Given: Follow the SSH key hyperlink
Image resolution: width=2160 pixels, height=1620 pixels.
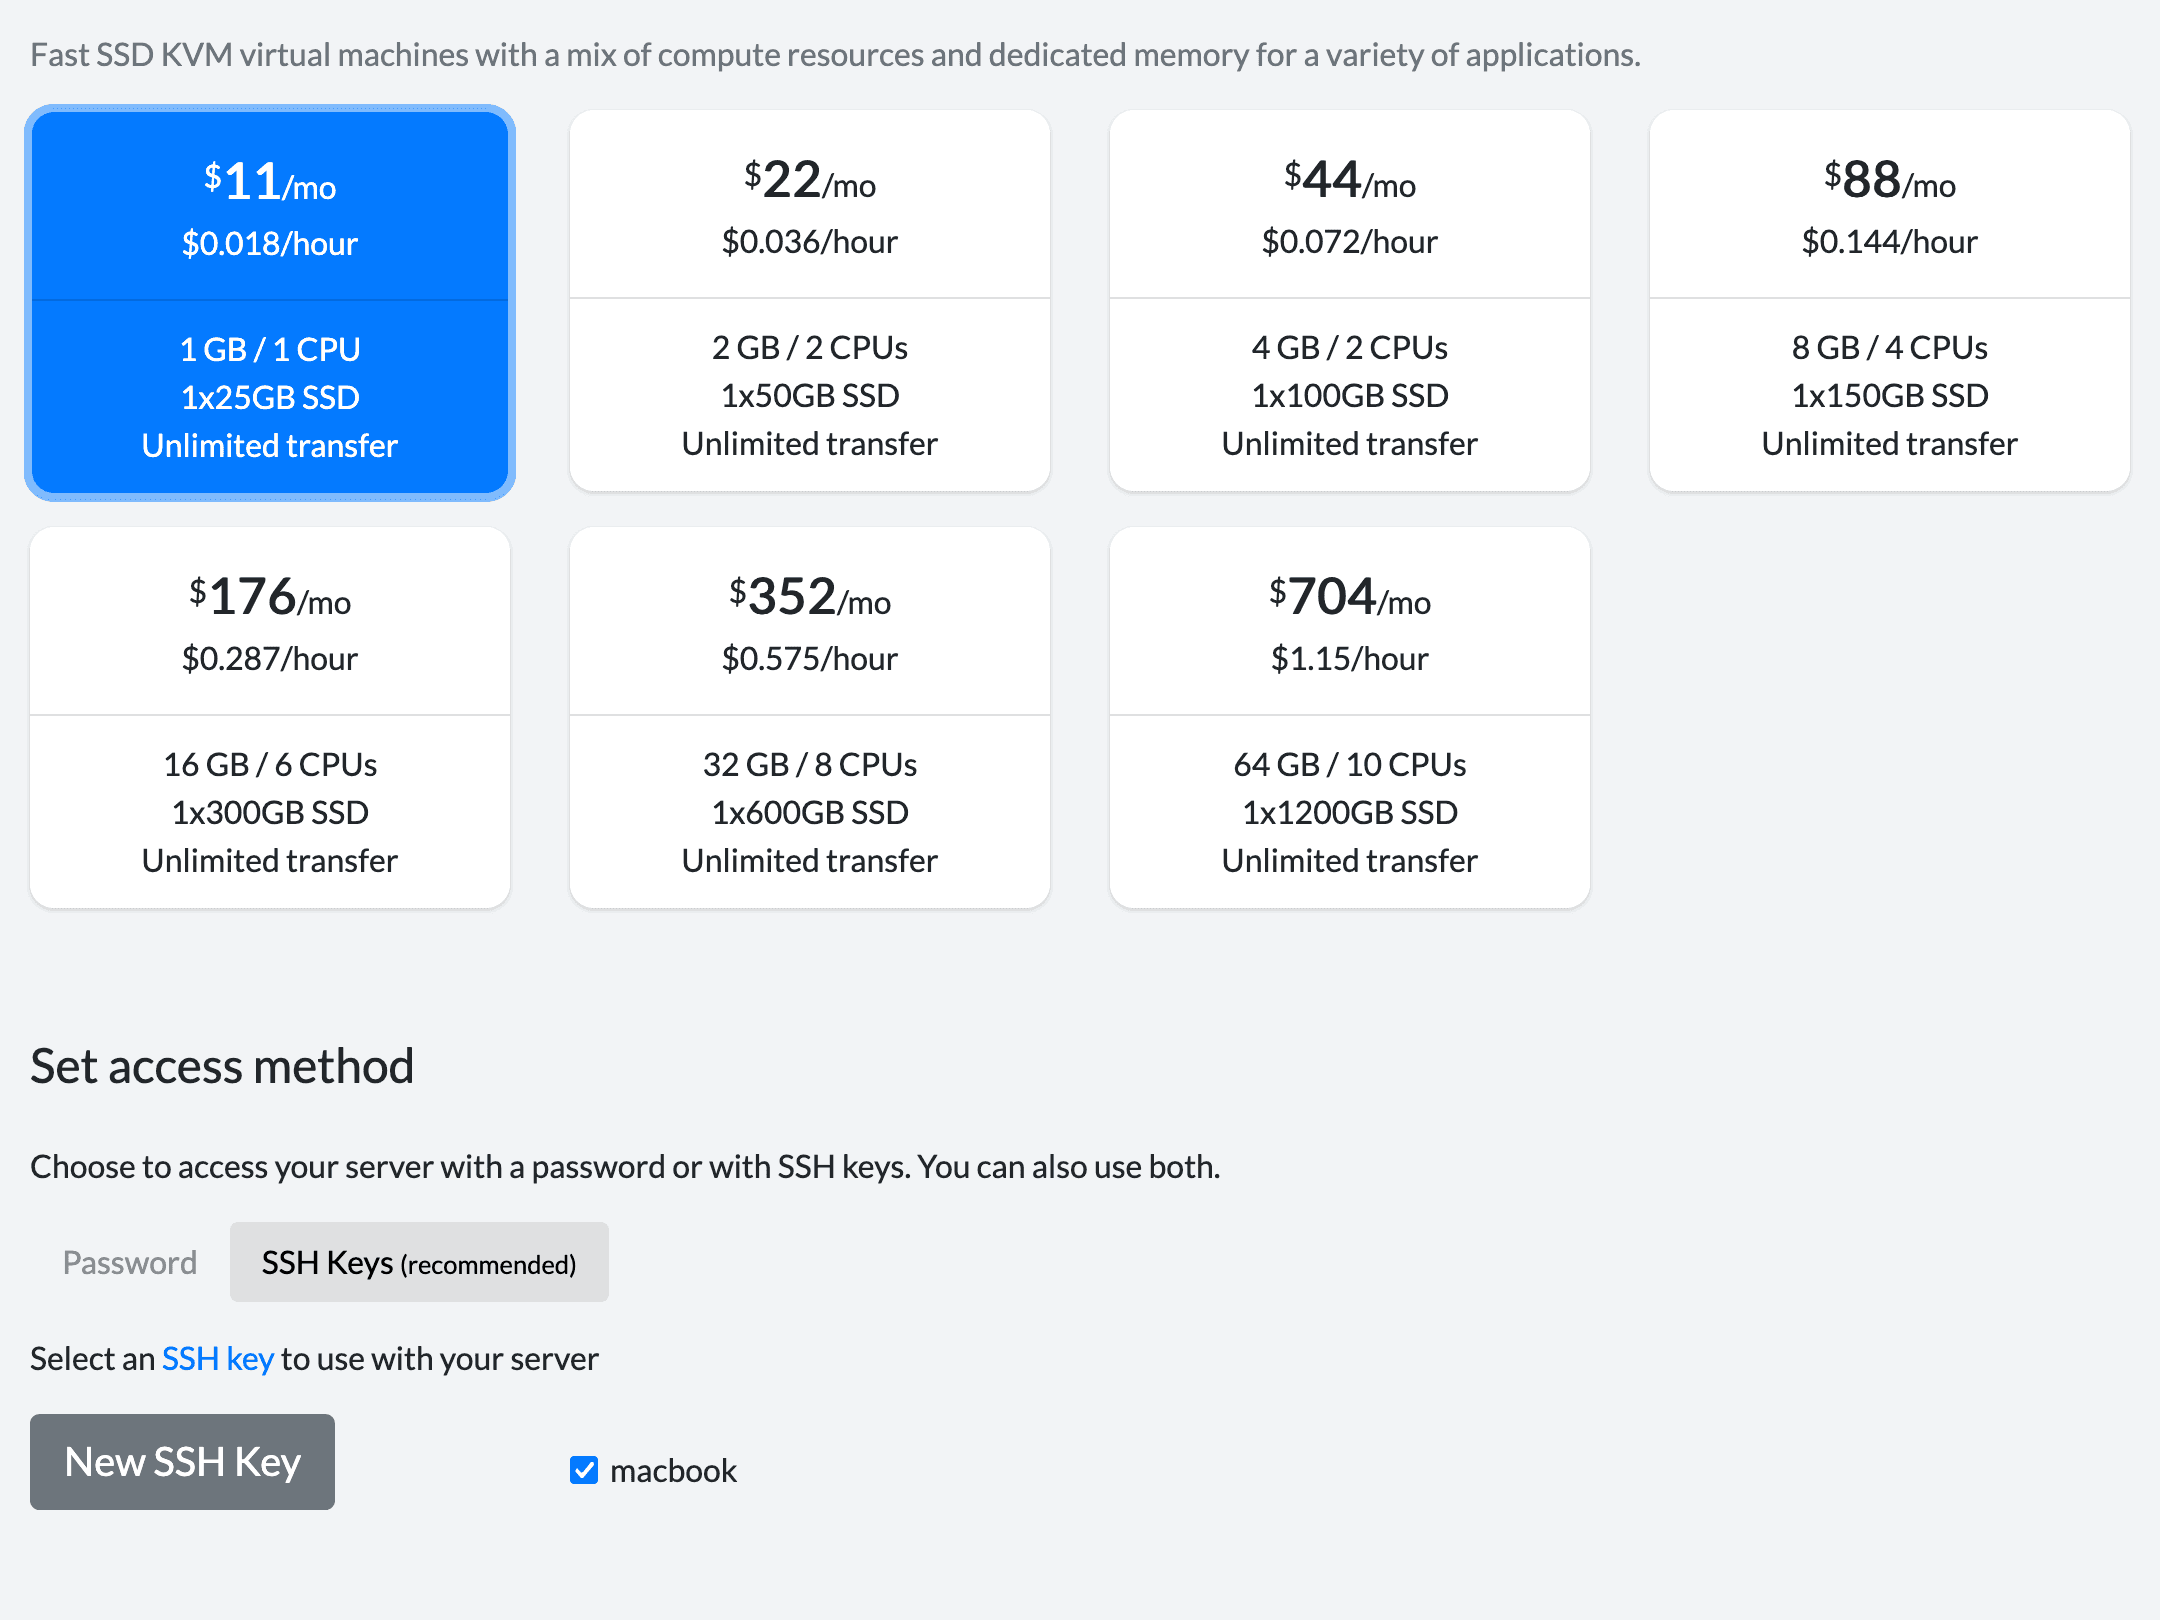Looking at the screenshot, I should (x=218, y=1358).
